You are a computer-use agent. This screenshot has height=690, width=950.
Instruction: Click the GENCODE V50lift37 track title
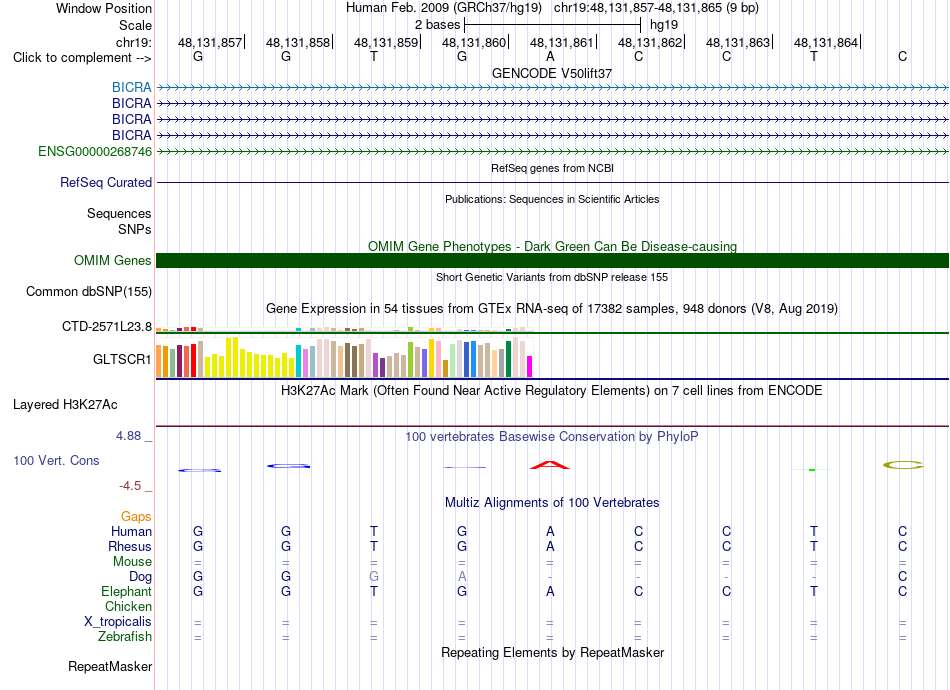(x=552, y=73)
